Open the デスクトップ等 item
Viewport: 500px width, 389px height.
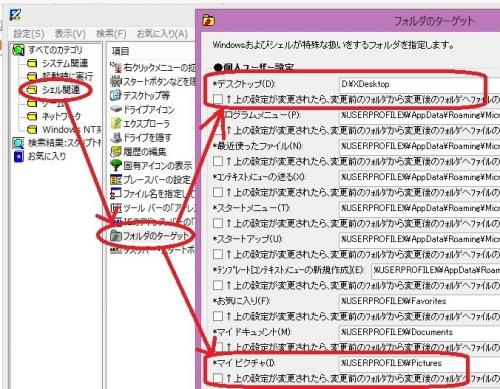click(x=140, y=96)
